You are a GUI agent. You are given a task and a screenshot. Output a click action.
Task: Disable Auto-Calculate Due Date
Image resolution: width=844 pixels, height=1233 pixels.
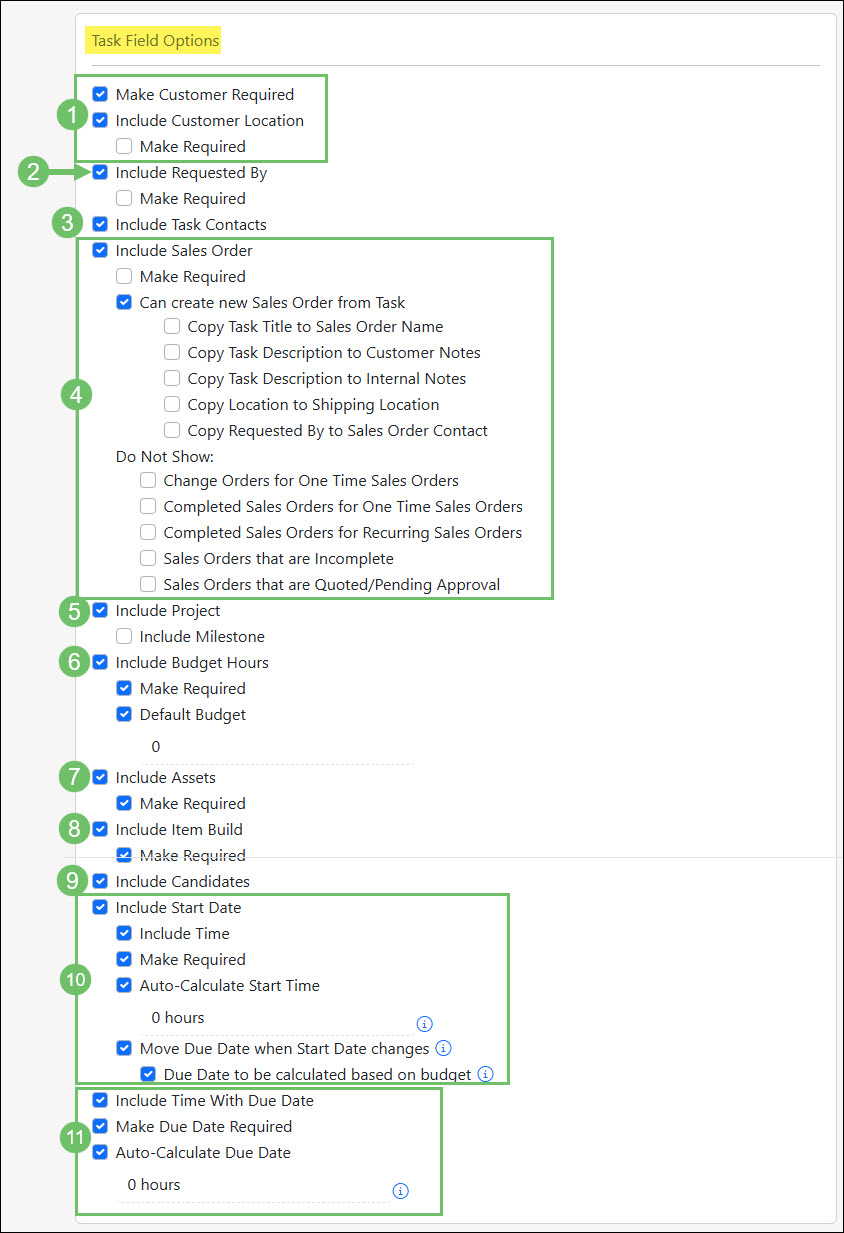[100, 1152]
